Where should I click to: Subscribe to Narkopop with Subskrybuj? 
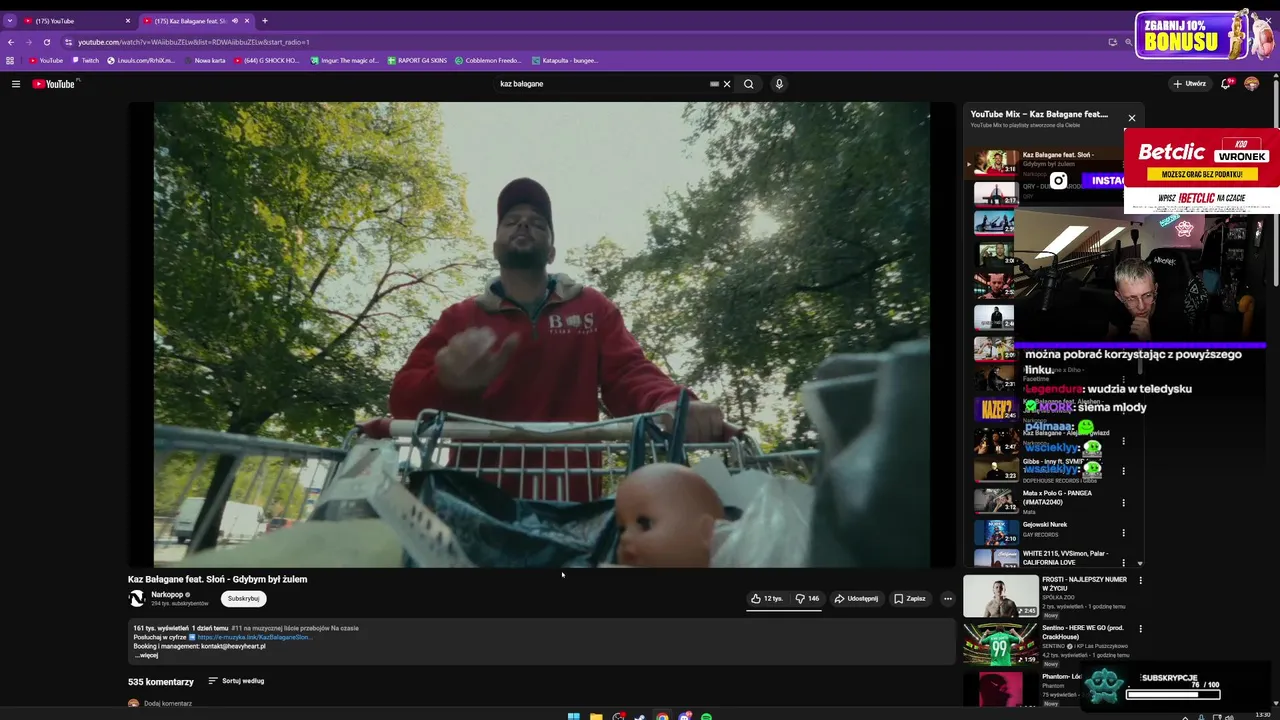[x=243, y=599]
